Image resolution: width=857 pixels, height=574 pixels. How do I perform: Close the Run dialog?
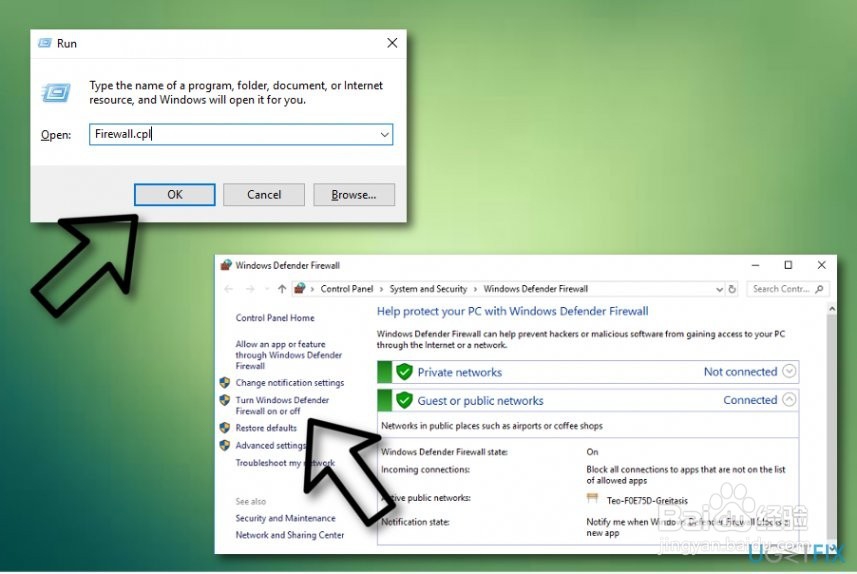click(x=392, y=43)
